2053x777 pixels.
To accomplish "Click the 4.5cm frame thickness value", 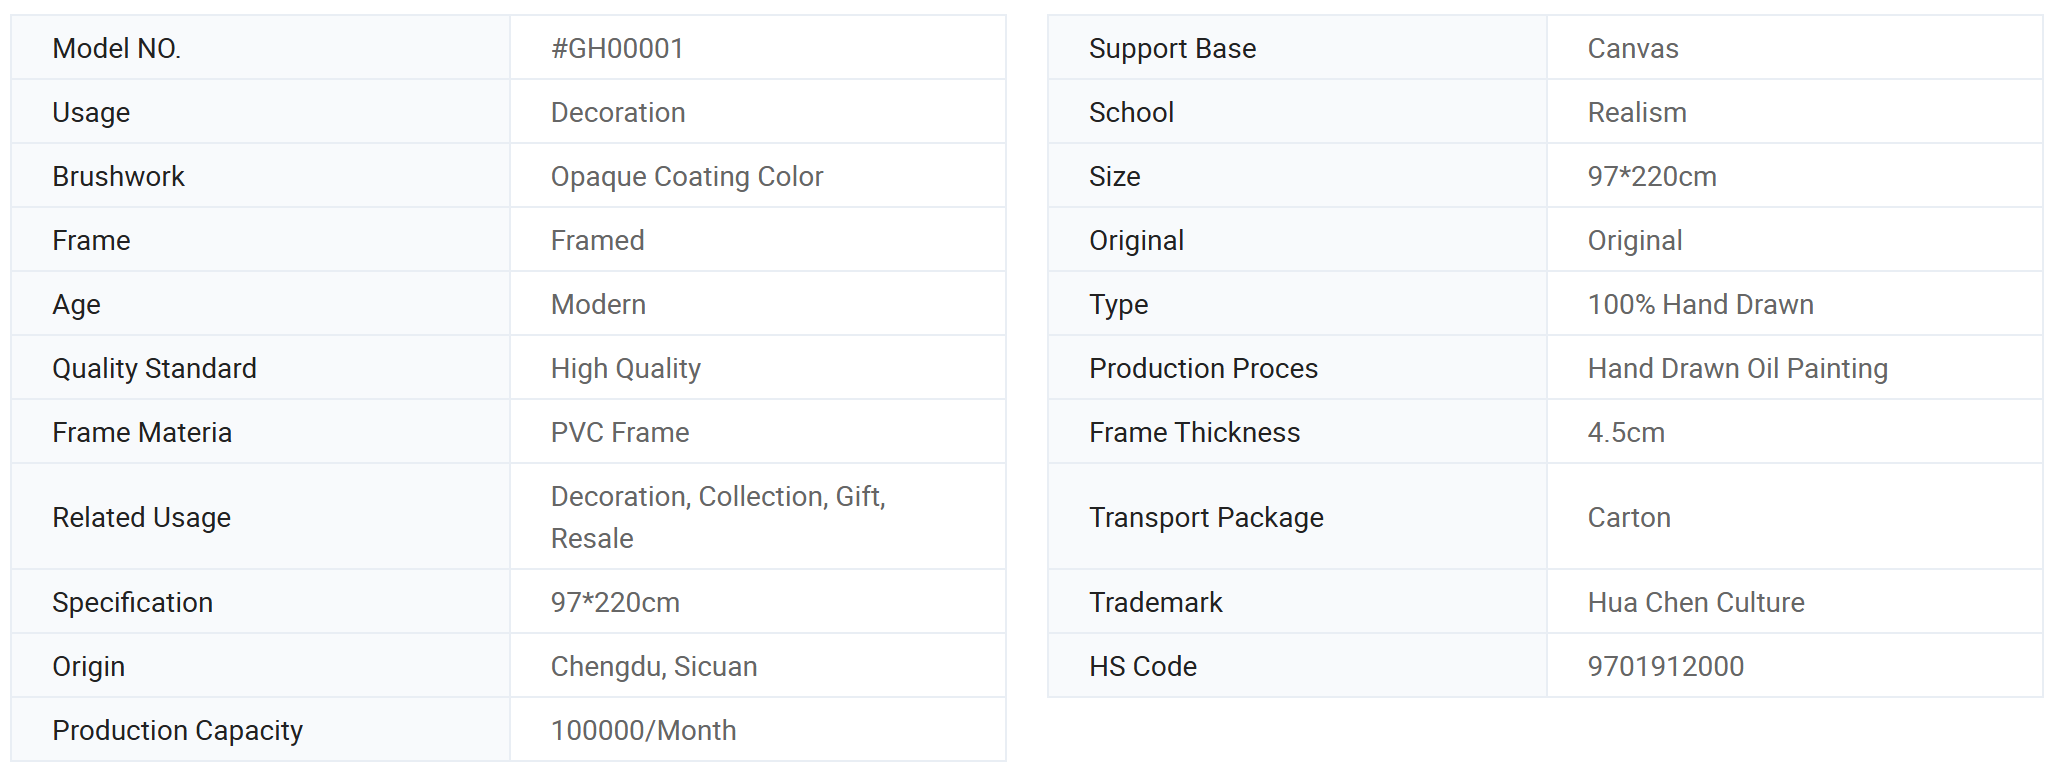I will click(x=1626, y=432).
